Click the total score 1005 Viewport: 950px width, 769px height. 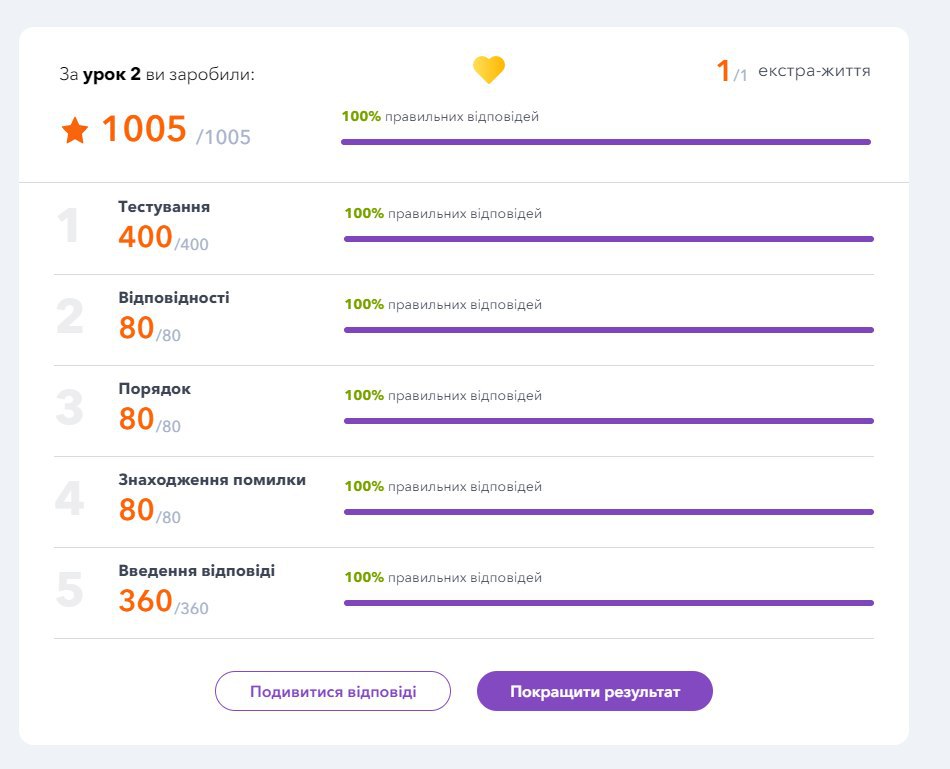coord(144,129)
